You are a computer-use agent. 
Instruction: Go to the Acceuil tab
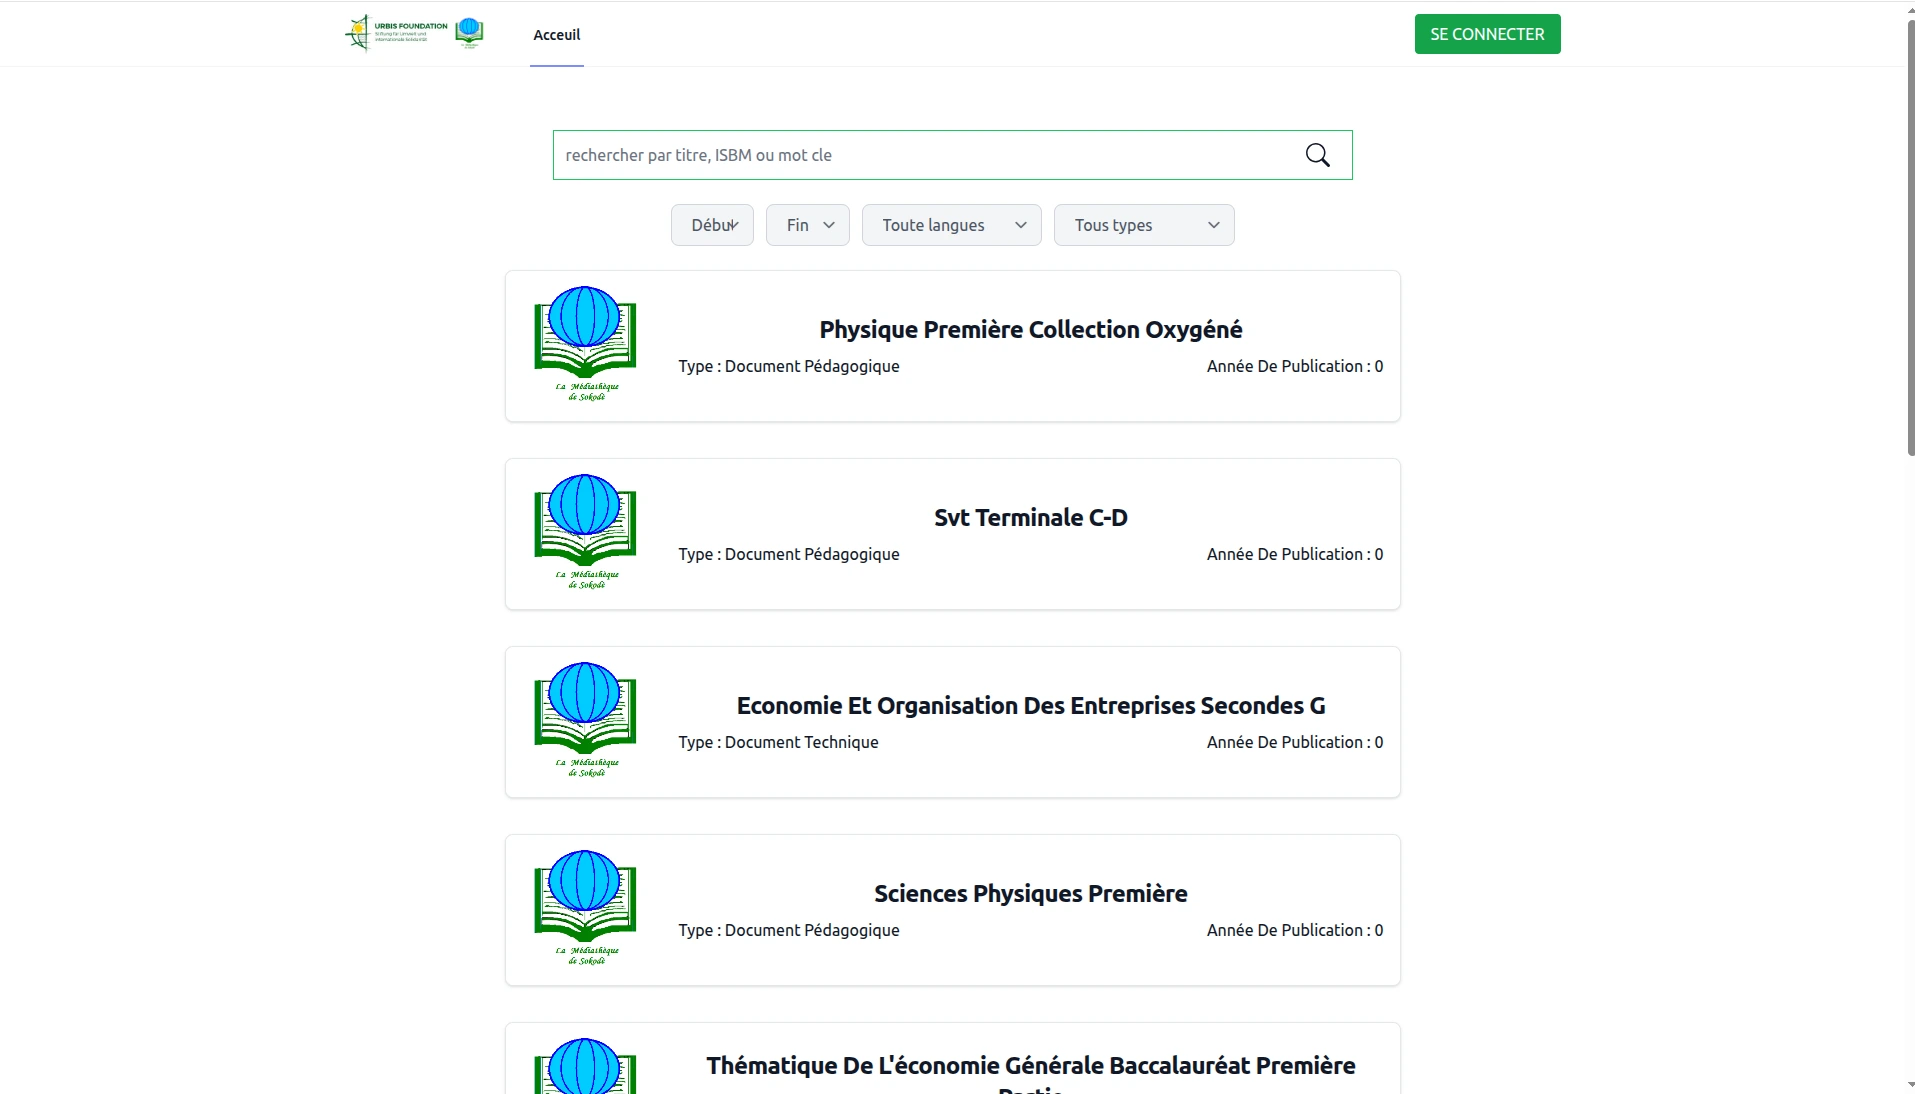click(557, 35)
